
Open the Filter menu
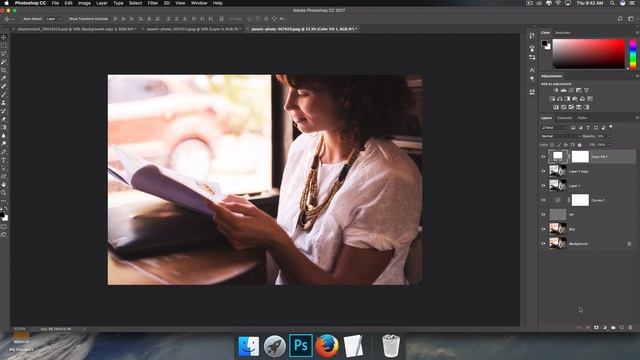153,3
